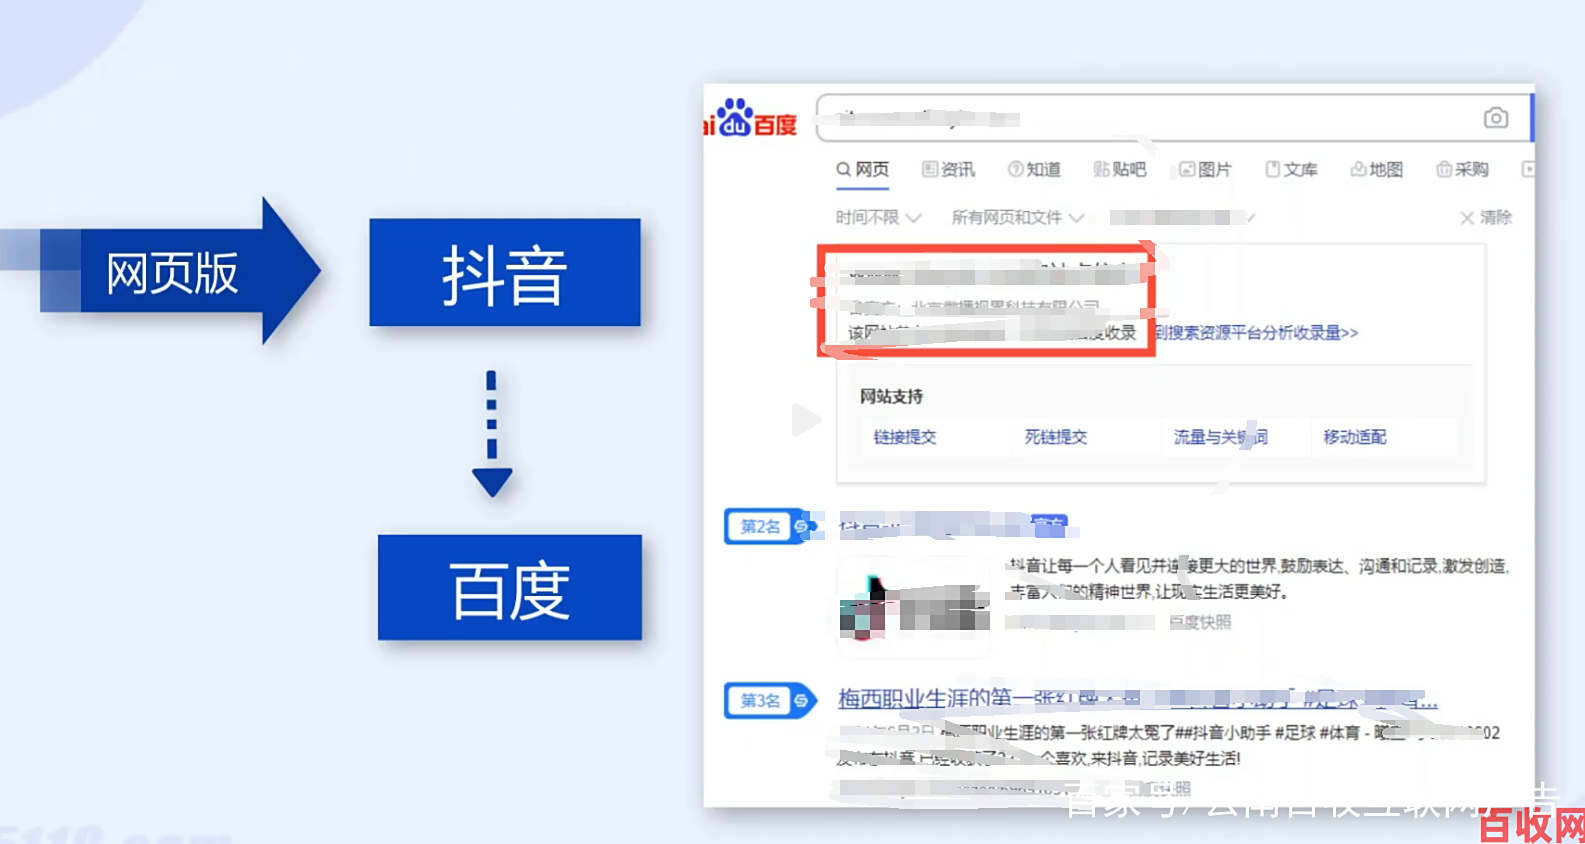Click the 网站支持 heading
This screenshot has width=1585, height=844.
click(x=891, y=396)
